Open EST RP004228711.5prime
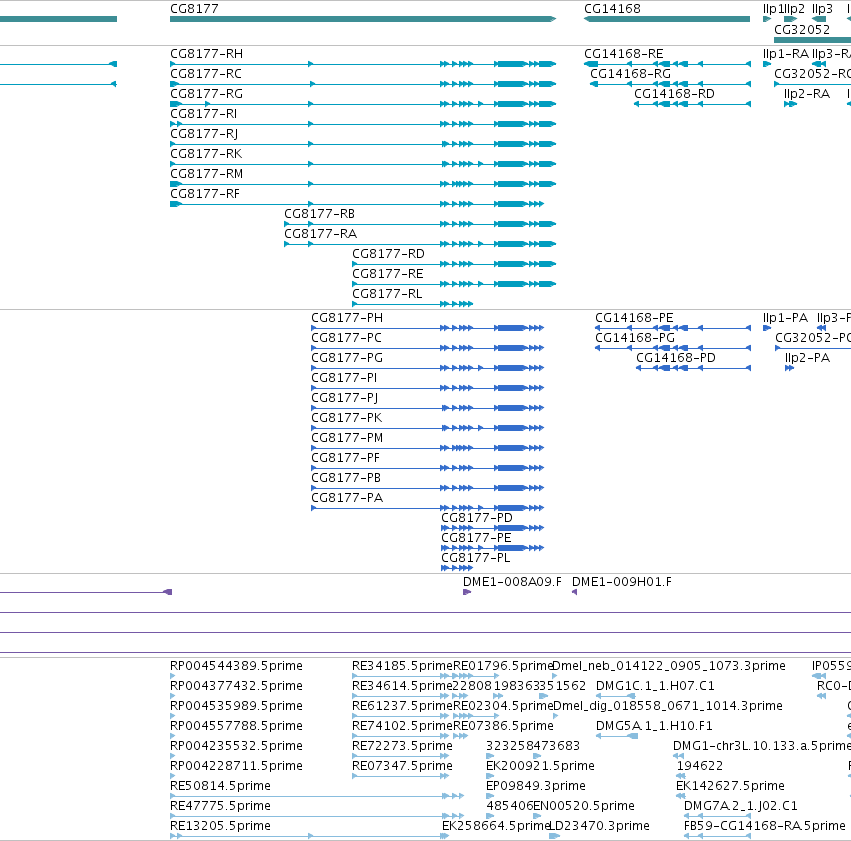851x841 pixels. pyautogui.click(x=236, y=767)
